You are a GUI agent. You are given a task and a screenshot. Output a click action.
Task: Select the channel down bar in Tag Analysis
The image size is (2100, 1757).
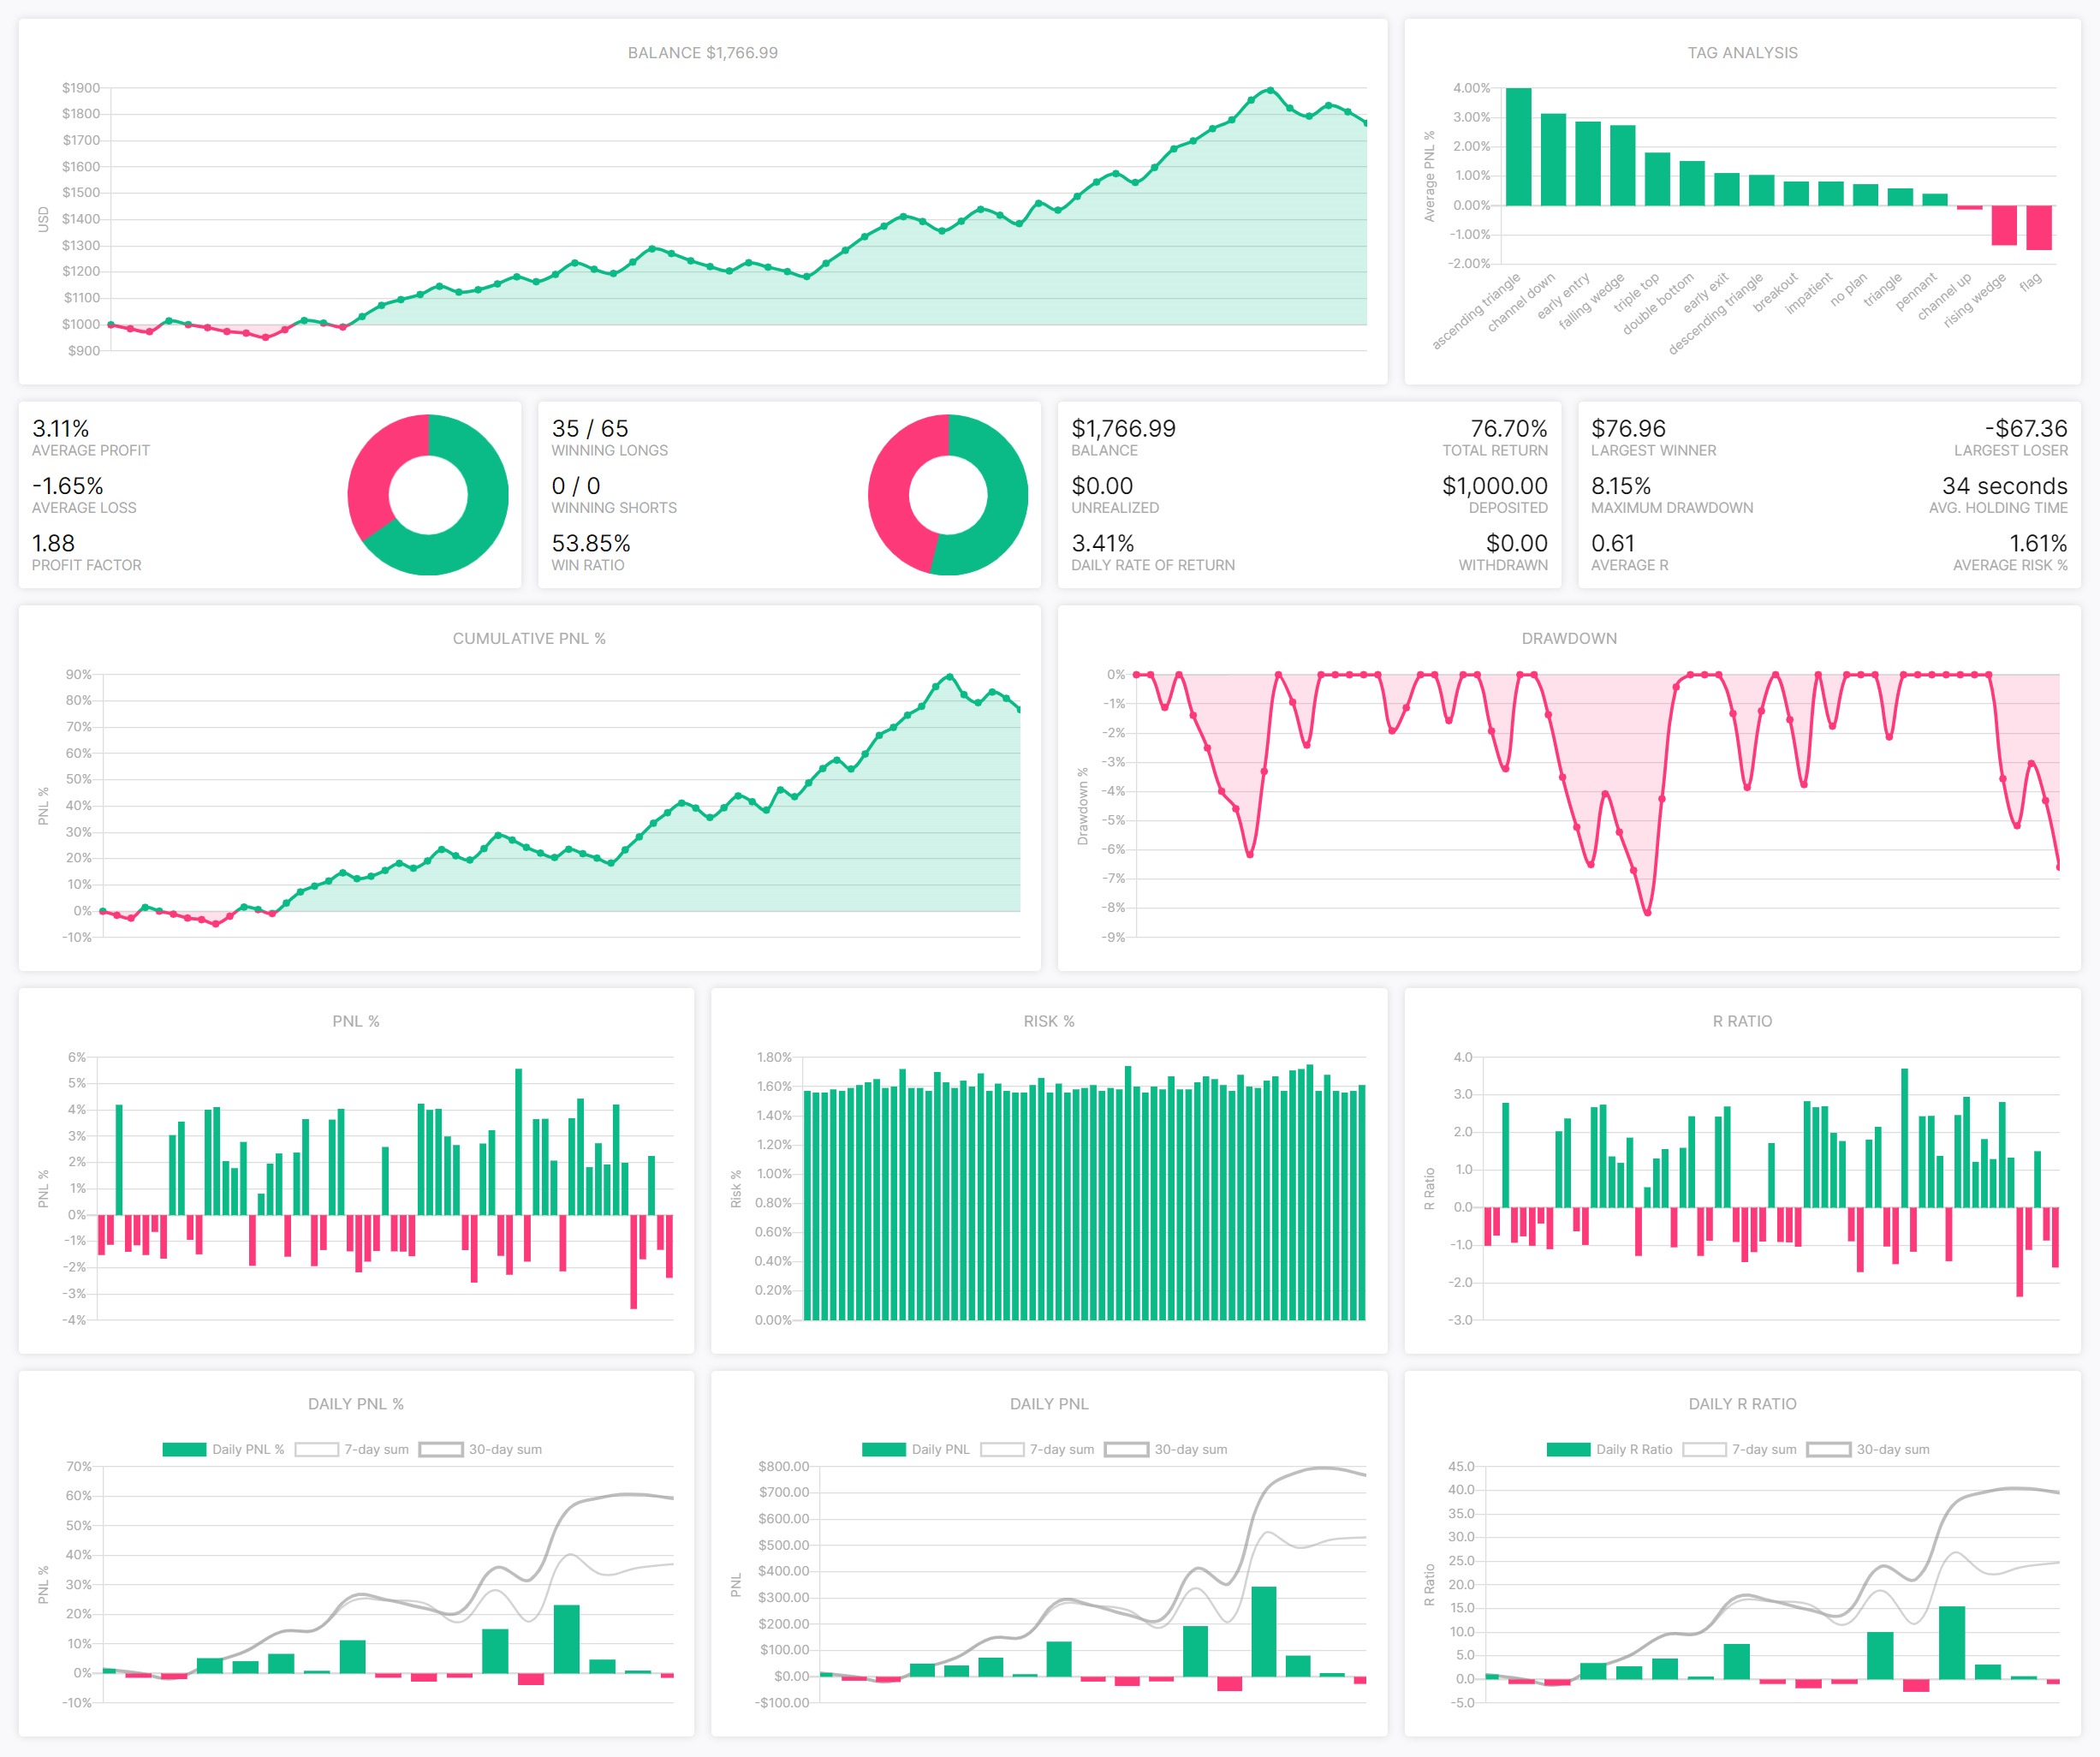[x=1553, y=159]
